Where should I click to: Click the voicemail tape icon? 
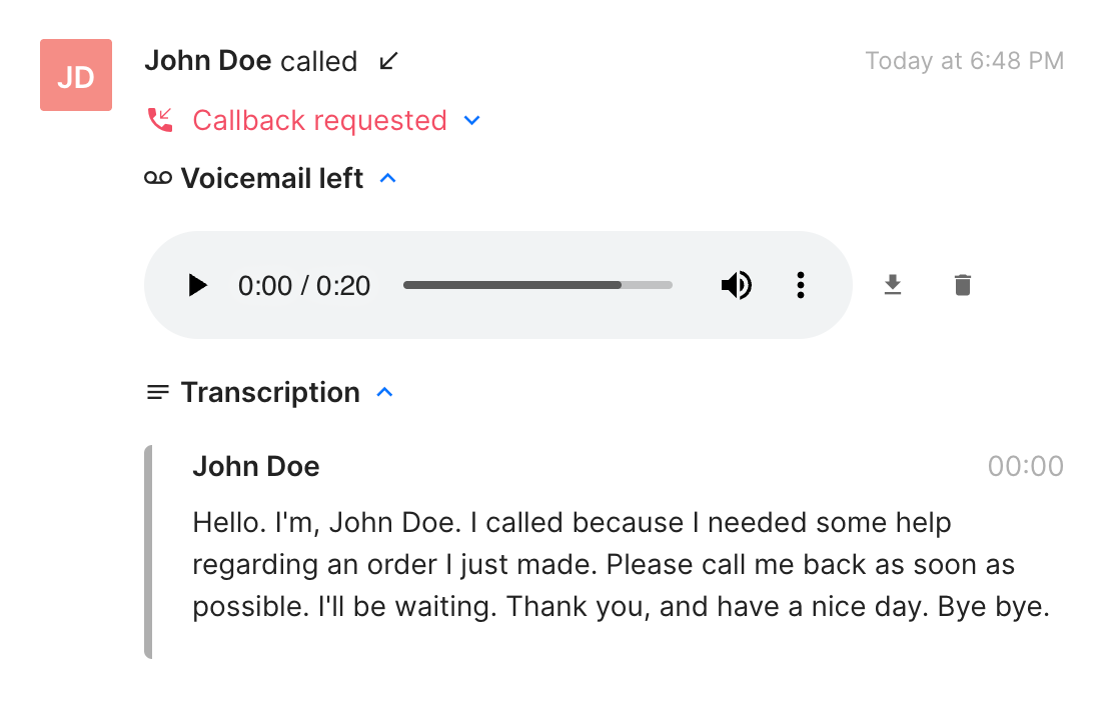click(x=158, y=178)
